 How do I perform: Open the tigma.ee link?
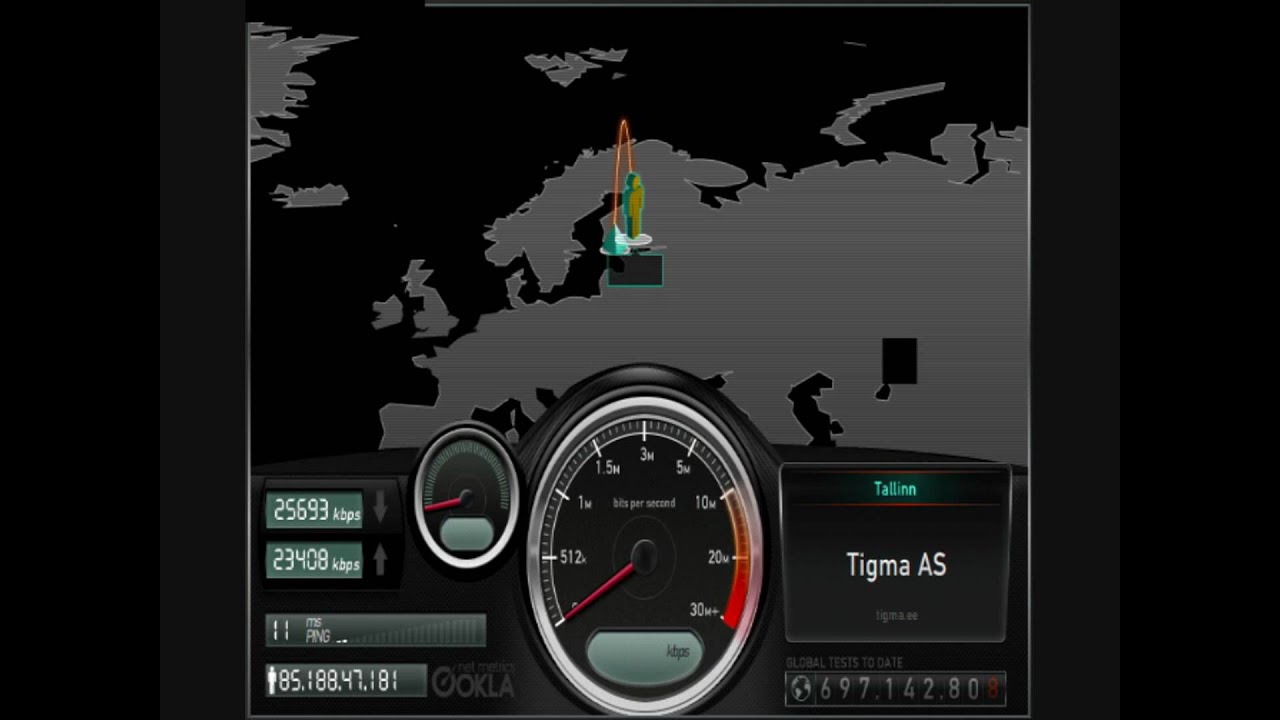896,615
